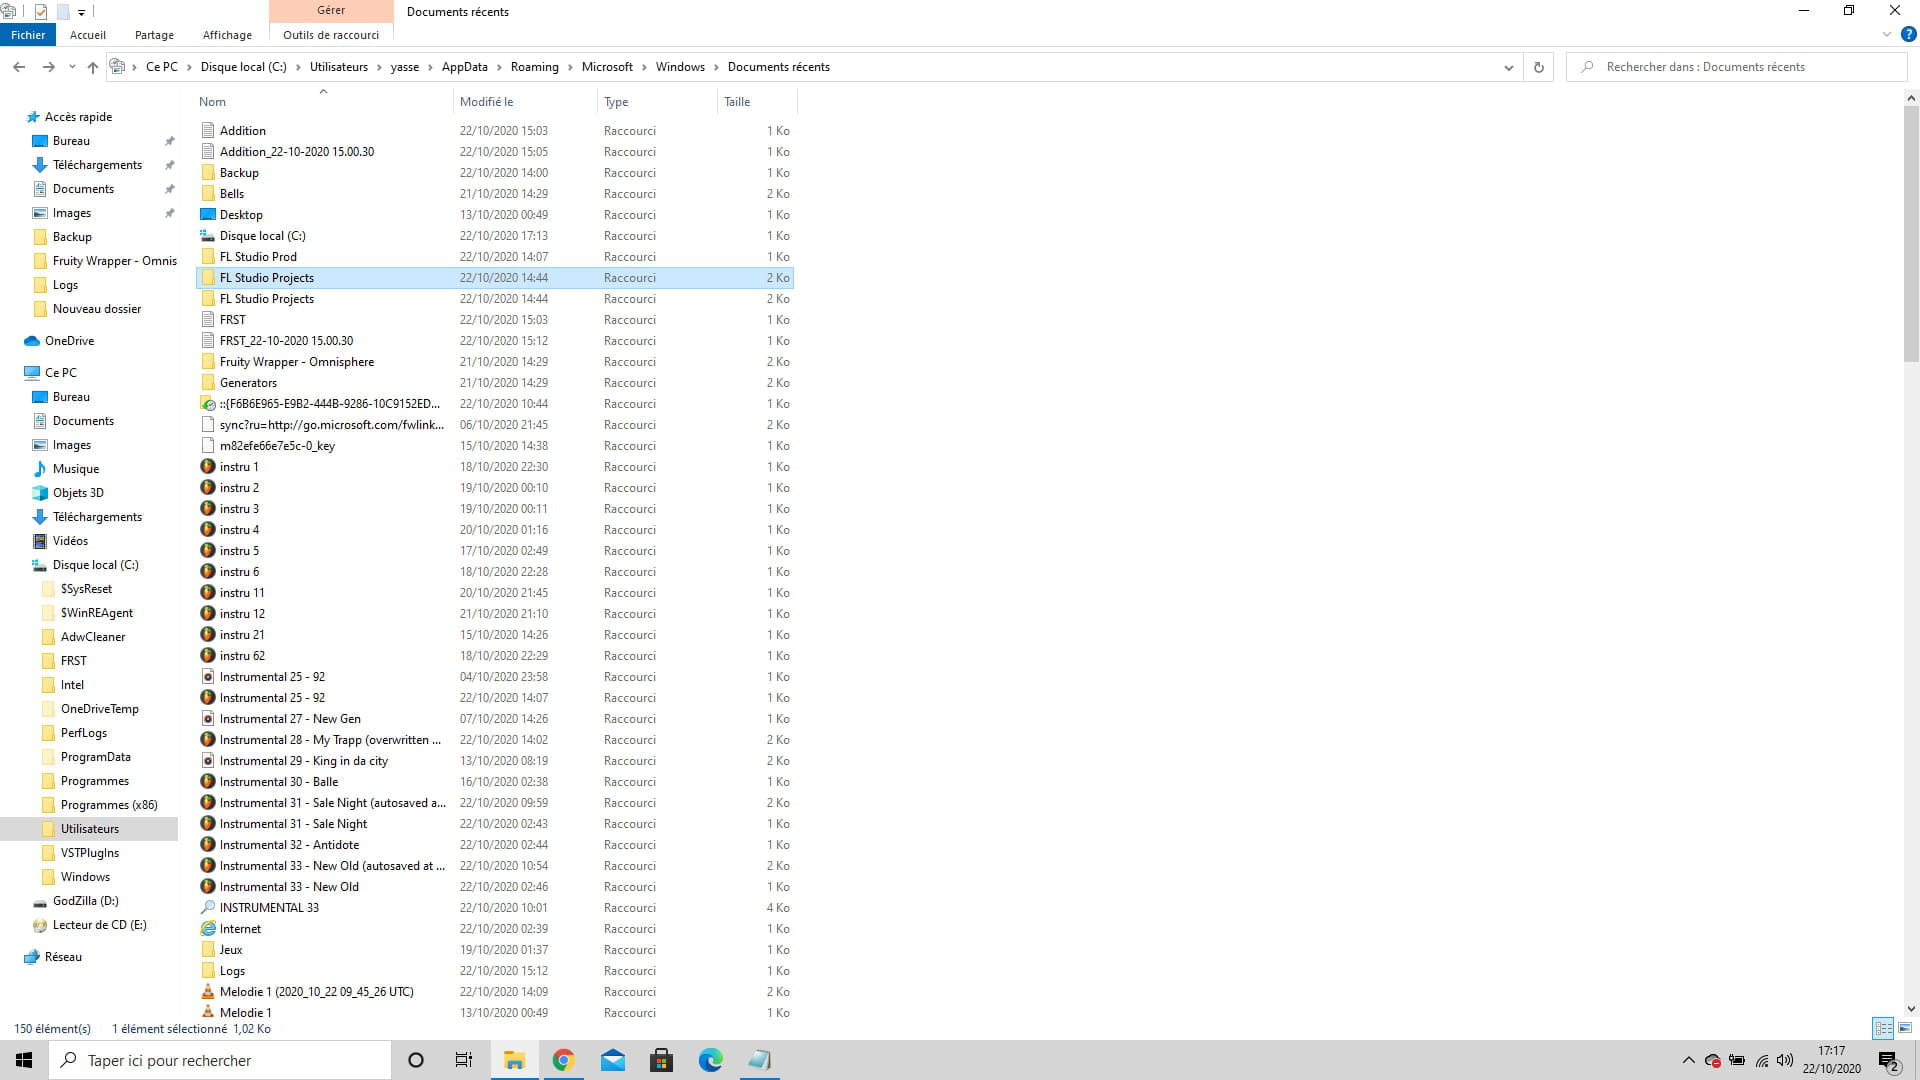
Task: Sort by Modifié le column header
Action: 524,102
